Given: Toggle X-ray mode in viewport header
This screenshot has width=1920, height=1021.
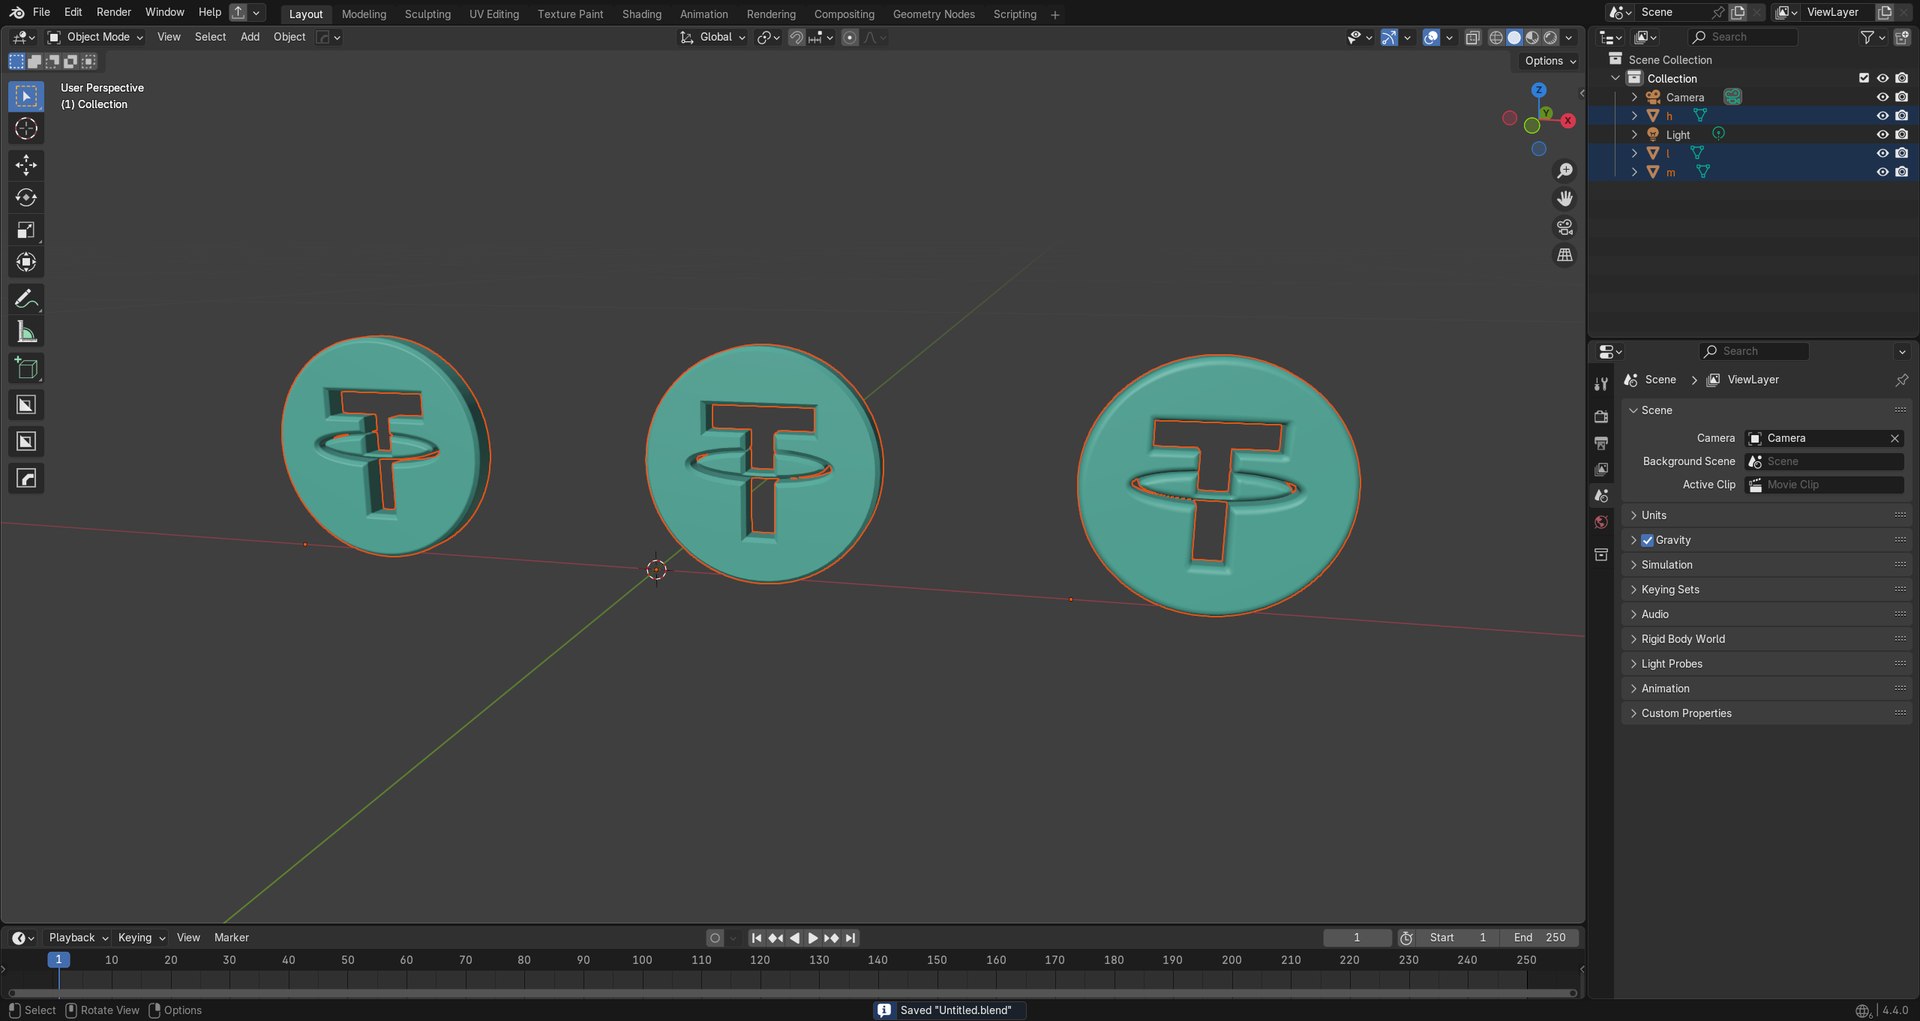Looking at the screenshot, I should (x=1472, y=37).
